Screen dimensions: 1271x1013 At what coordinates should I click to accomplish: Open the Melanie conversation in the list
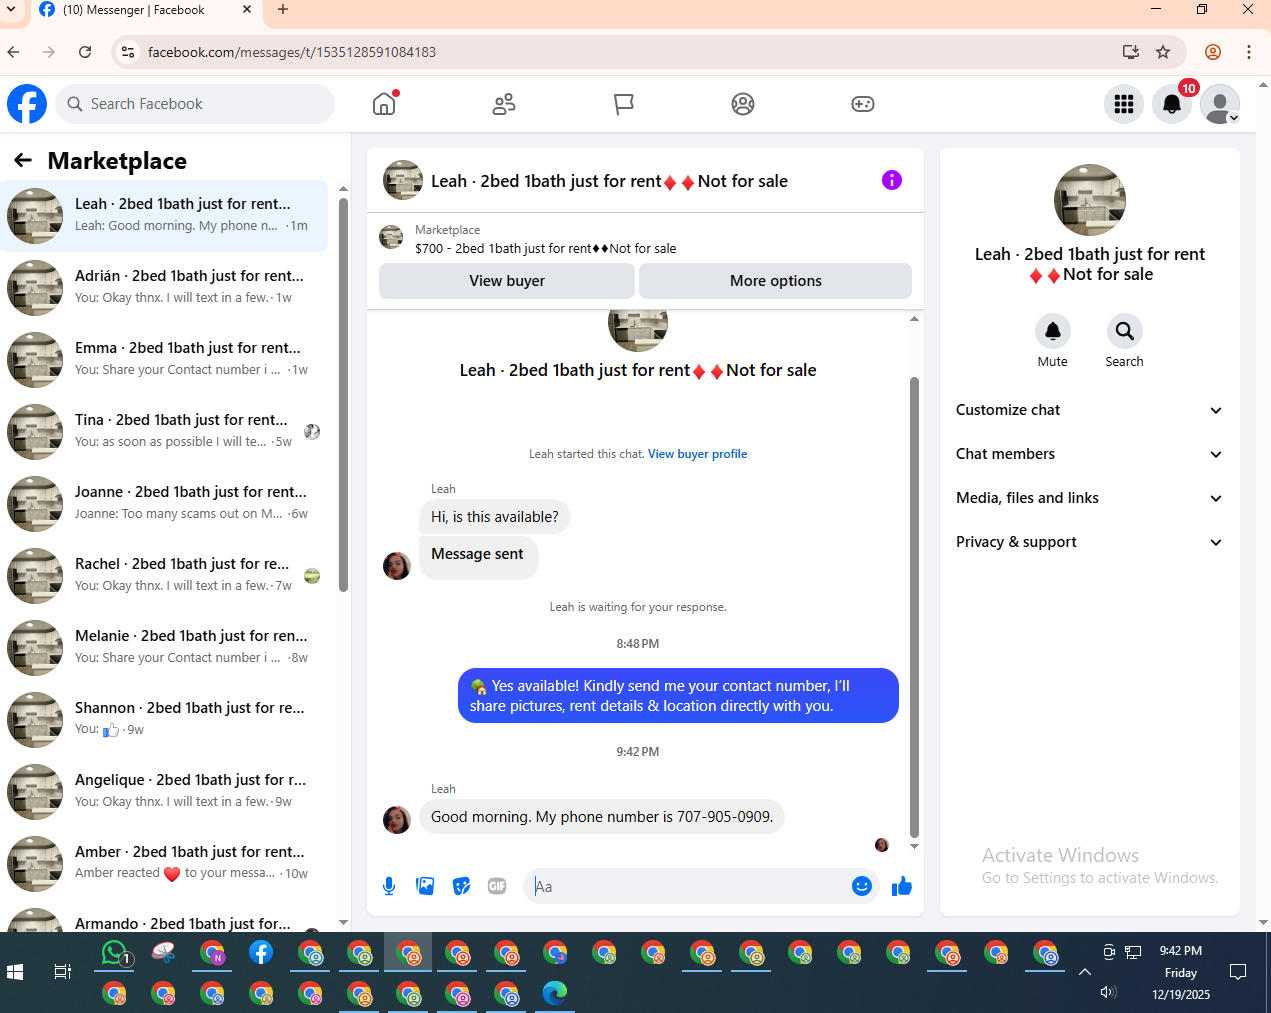[164, 647]
